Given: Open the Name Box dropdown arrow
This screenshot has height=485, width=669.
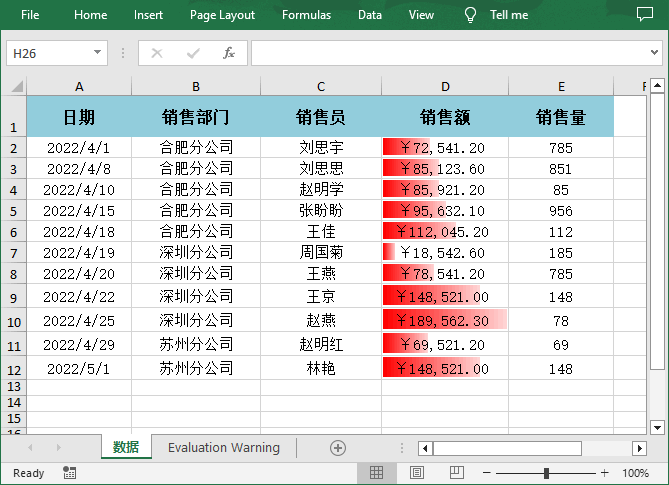Looking at the screenshot, I should click(x=98, y=53).
